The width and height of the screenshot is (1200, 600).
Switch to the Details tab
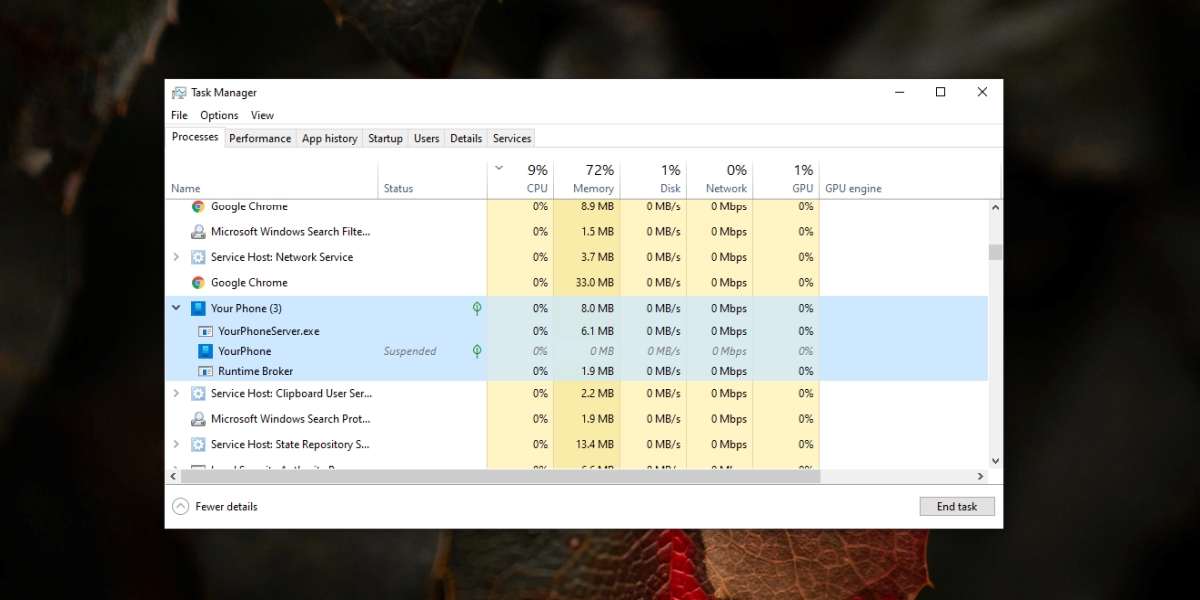(x=466, y=139)
